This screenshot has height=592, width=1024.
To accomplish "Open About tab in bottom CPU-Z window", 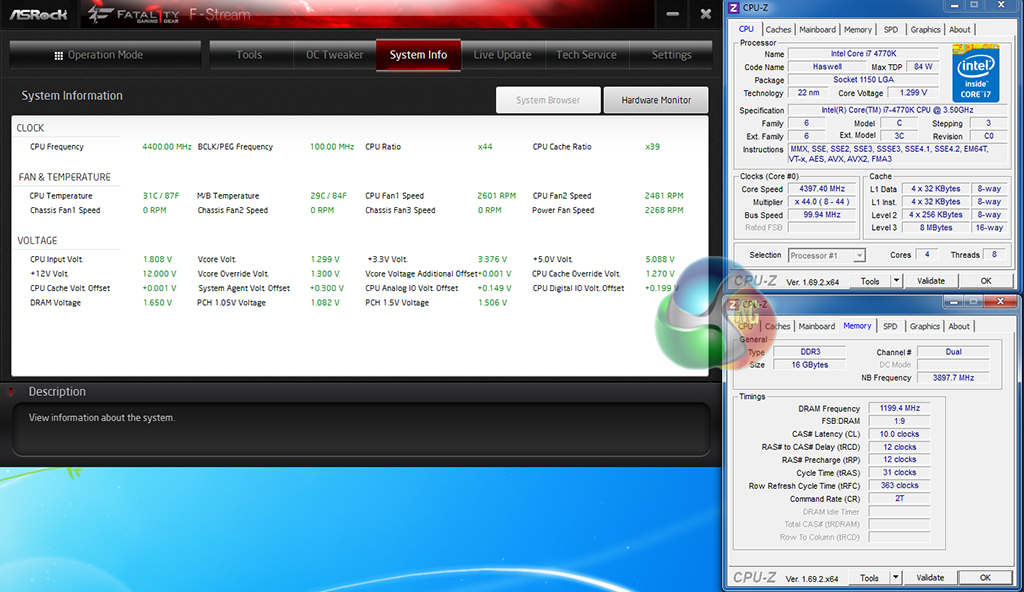I will tap(959, 326).
